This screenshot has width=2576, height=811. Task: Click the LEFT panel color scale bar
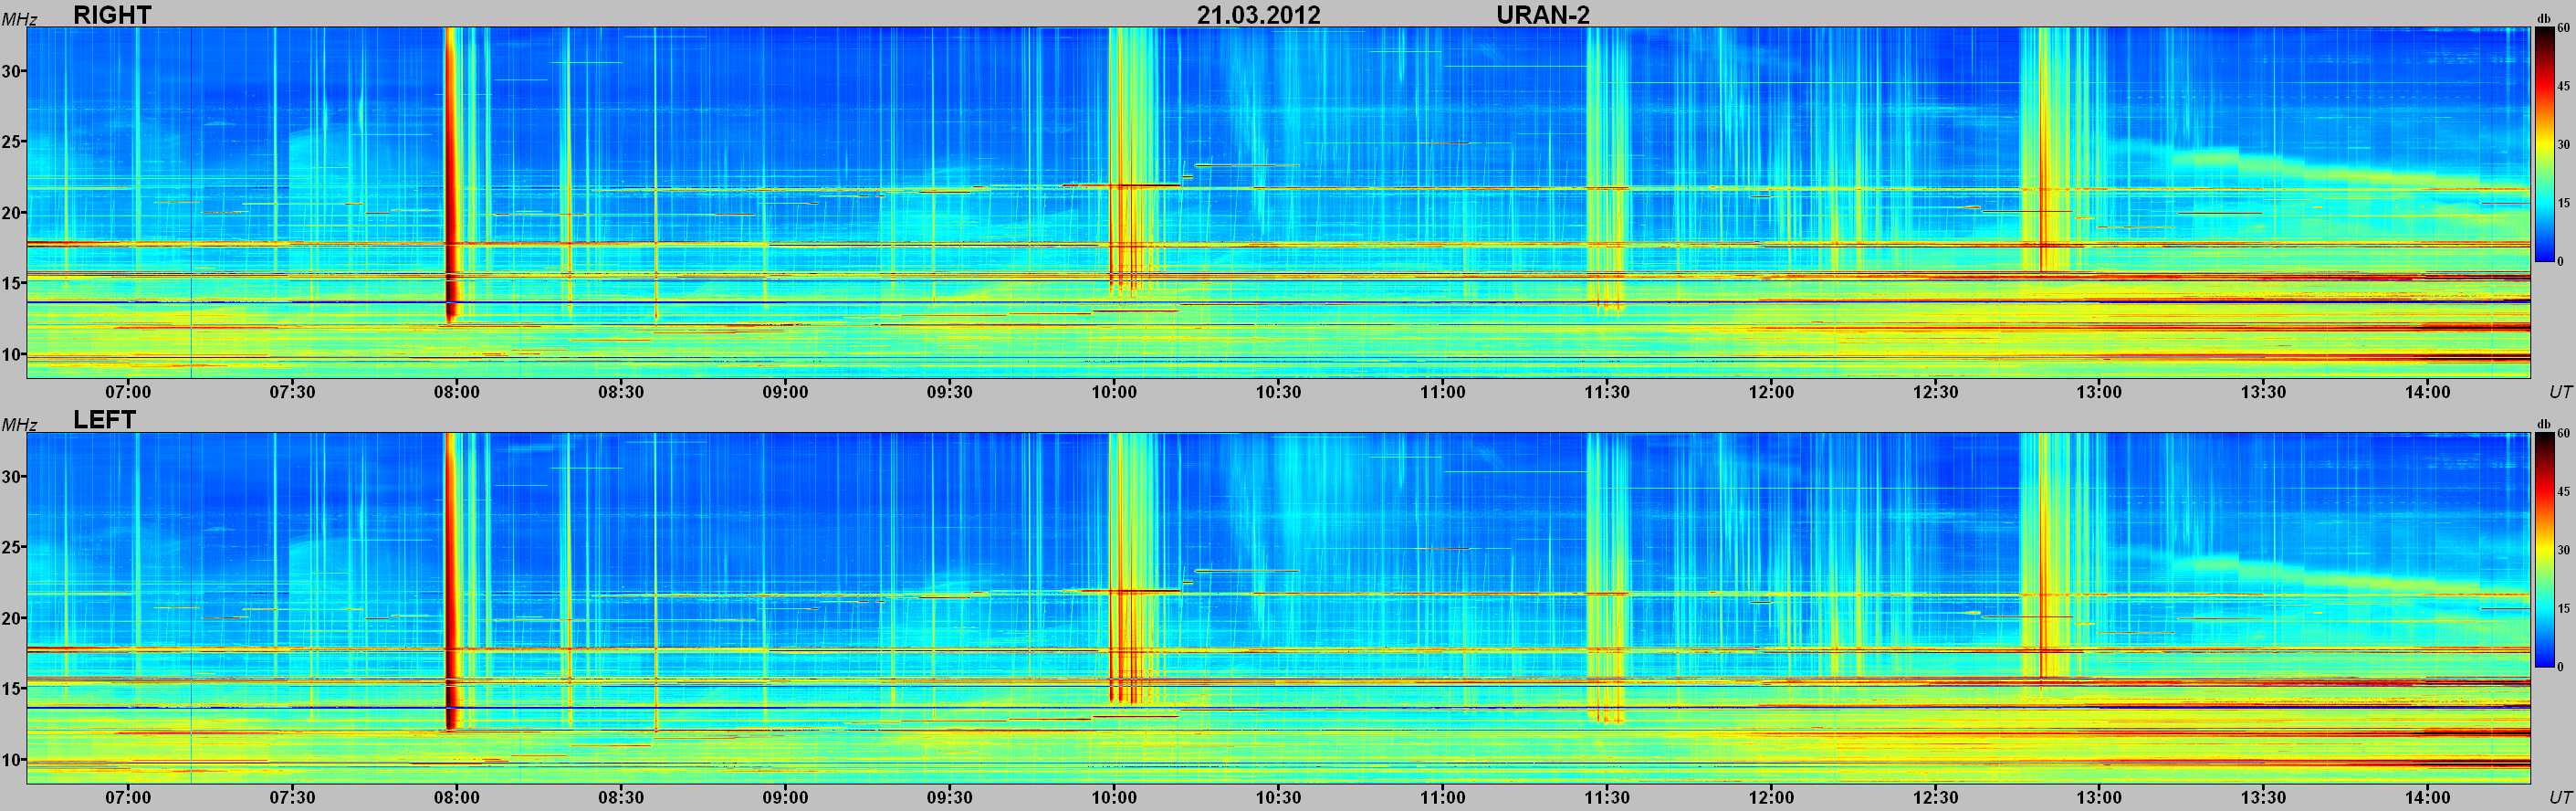[x=2544, y=550]
